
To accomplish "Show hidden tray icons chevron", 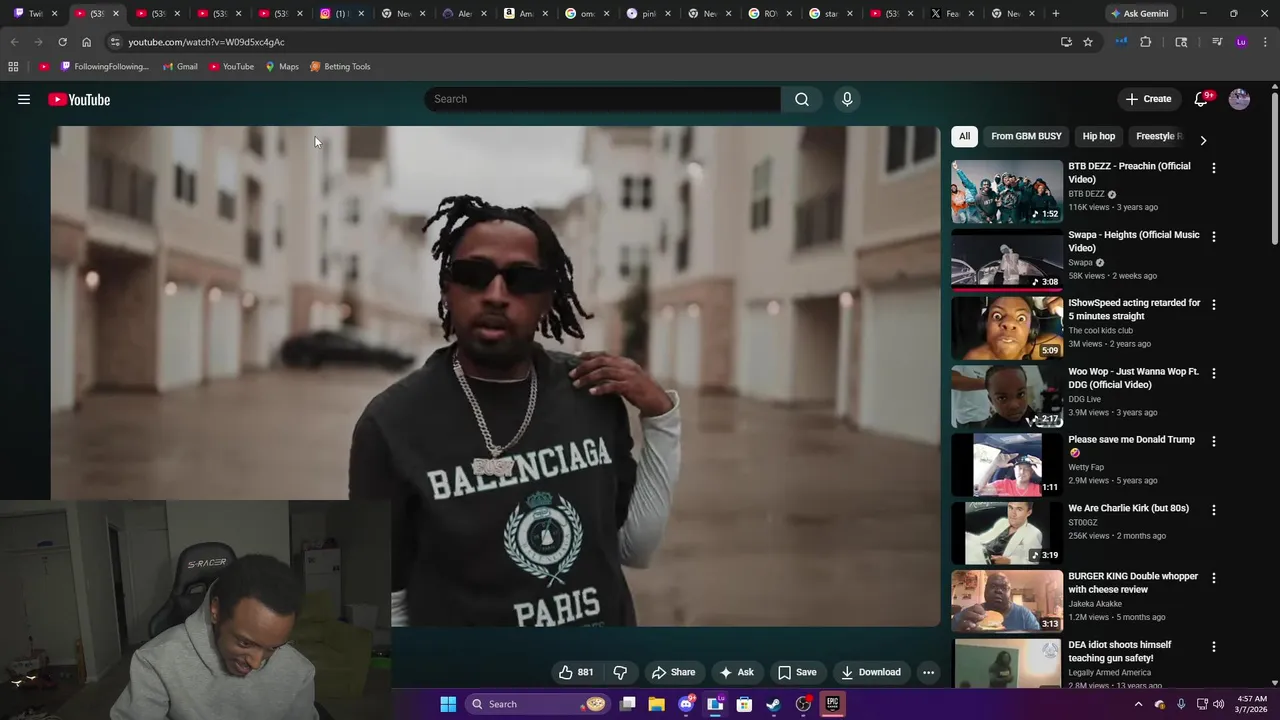I will (1138, 704).
